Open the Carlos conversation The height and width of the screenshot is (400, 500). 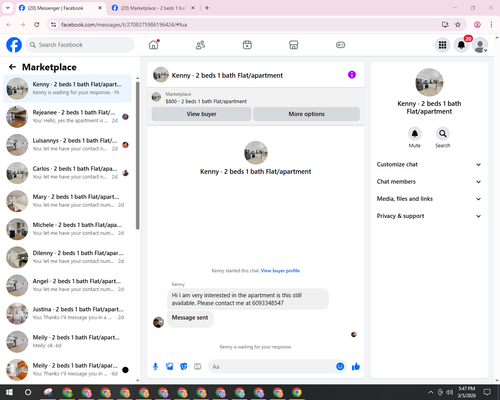[x=67, y=173]
